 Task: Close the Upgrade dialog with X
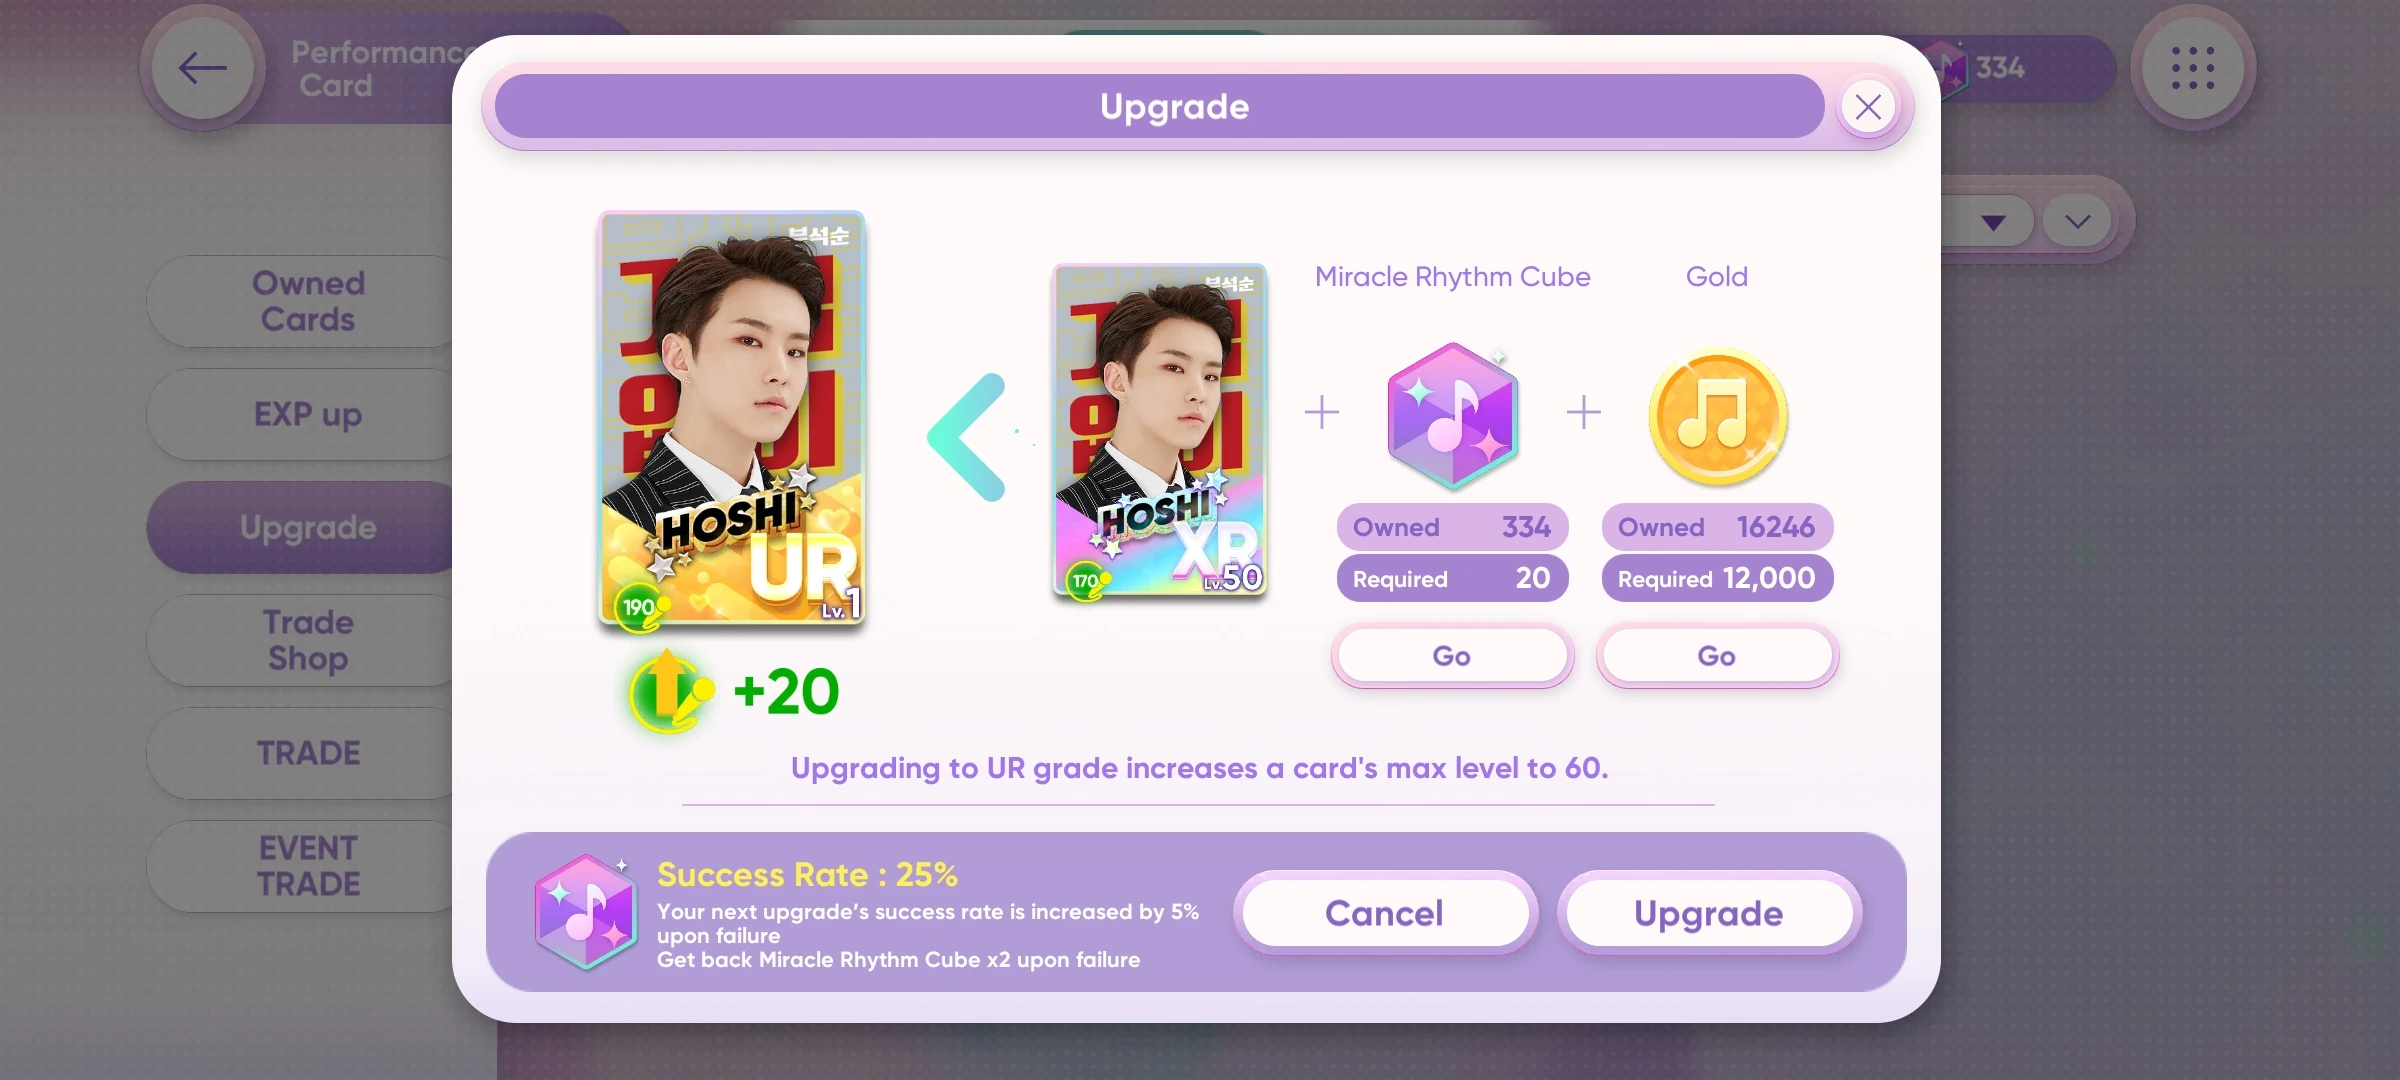pyautogui.click(x=1868, y=106)
